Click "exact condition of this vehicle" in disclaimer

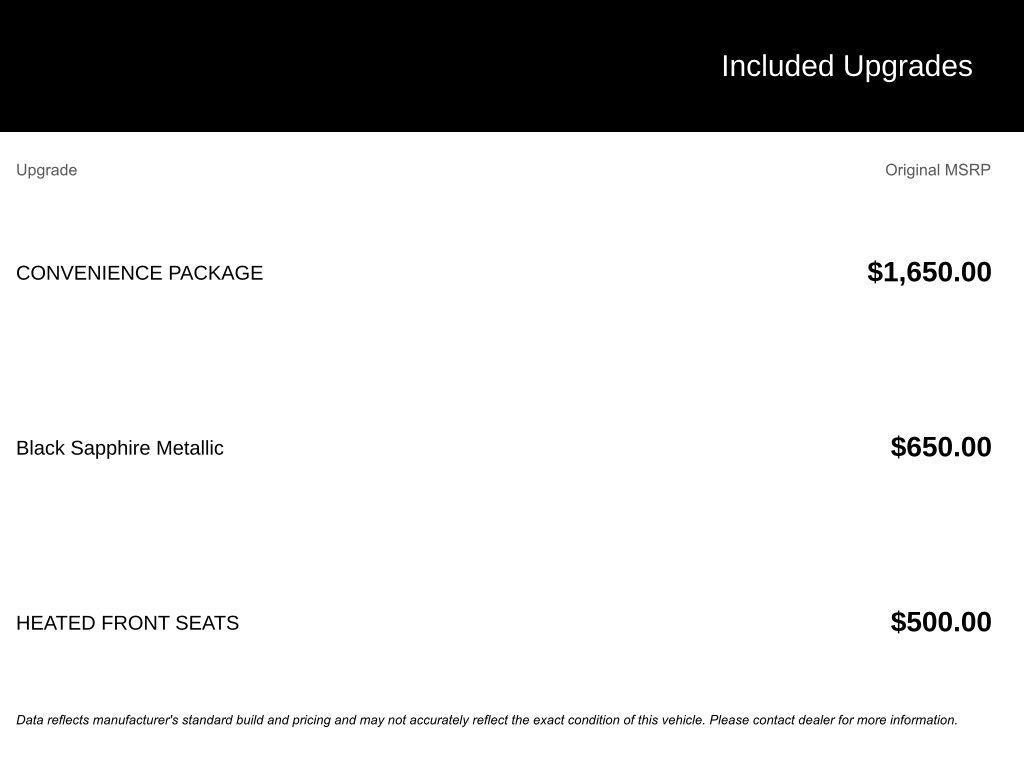click(x=618, y=720)
